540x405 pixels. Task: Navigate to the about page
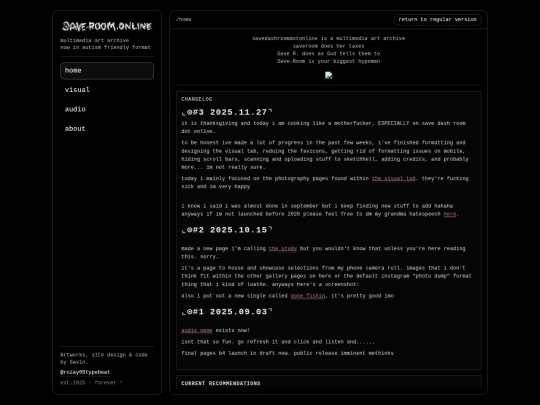(x=75, y=129)
